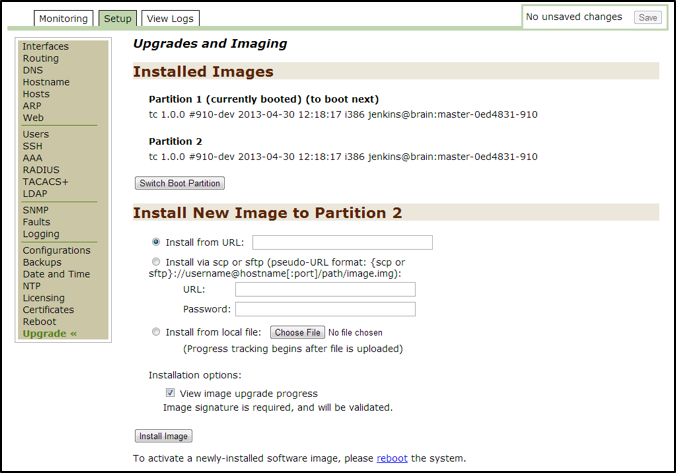676x473 pixels.
Task: Select the Install from URL radio button
Action: coord(155,242)
